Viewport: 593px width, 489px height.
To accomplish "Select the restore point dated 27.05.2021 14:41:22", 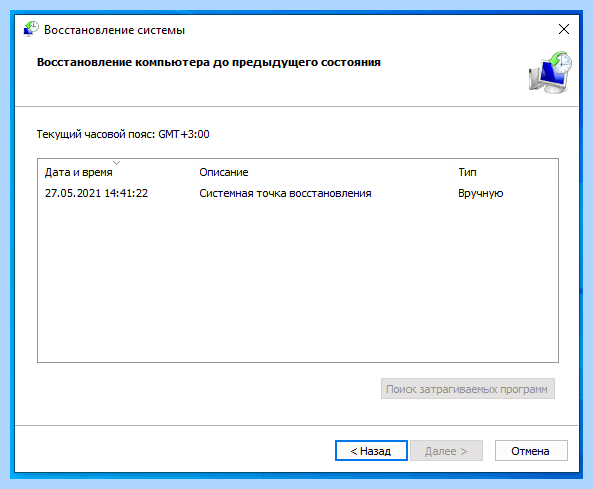I will 298,193.
